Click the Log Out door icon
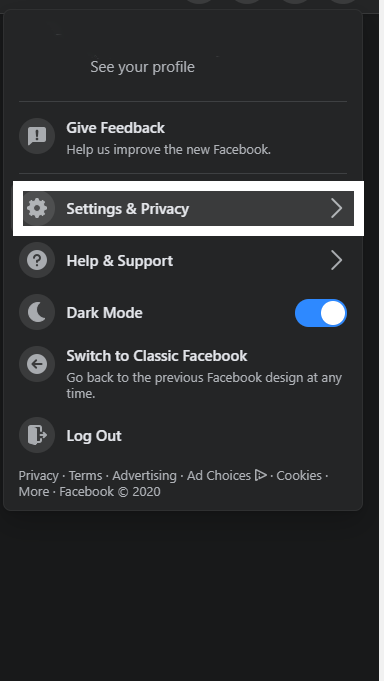The height and width of the screenshot is (681, 384). (x=37, y=435)
